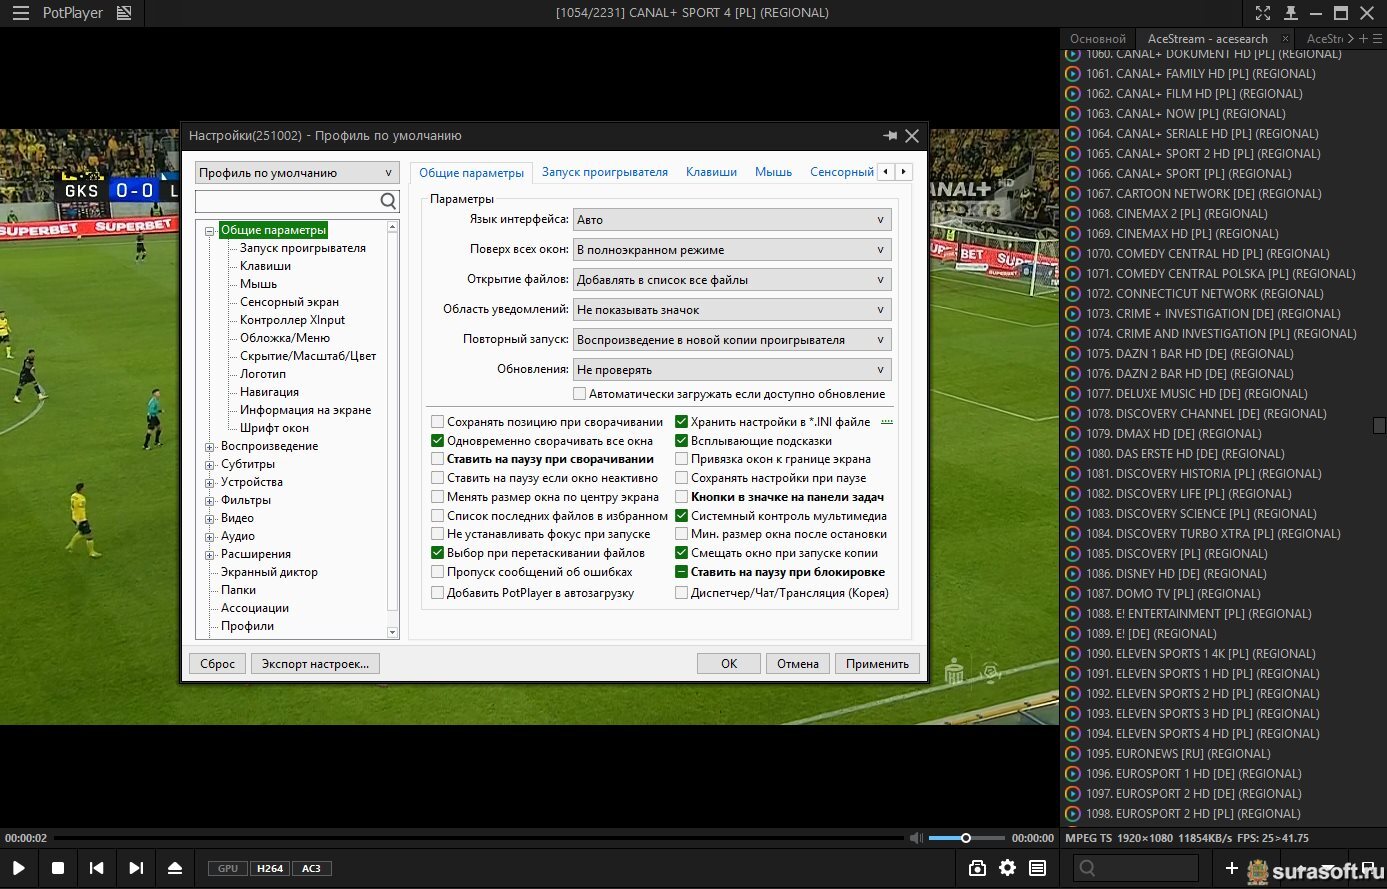
Task: Open the 'Язык интерфейса' dropdown
Action: pos(731,220)
